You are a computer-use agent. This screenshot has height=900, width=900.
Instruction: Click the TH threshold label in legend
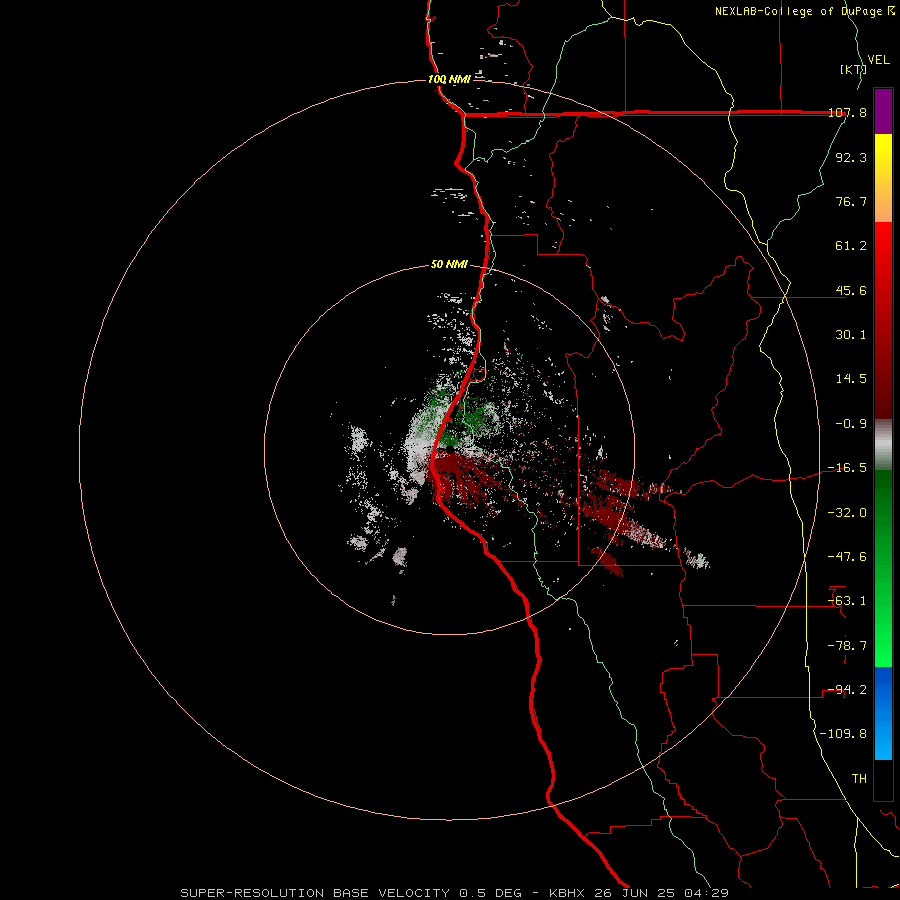pos(859,779)
